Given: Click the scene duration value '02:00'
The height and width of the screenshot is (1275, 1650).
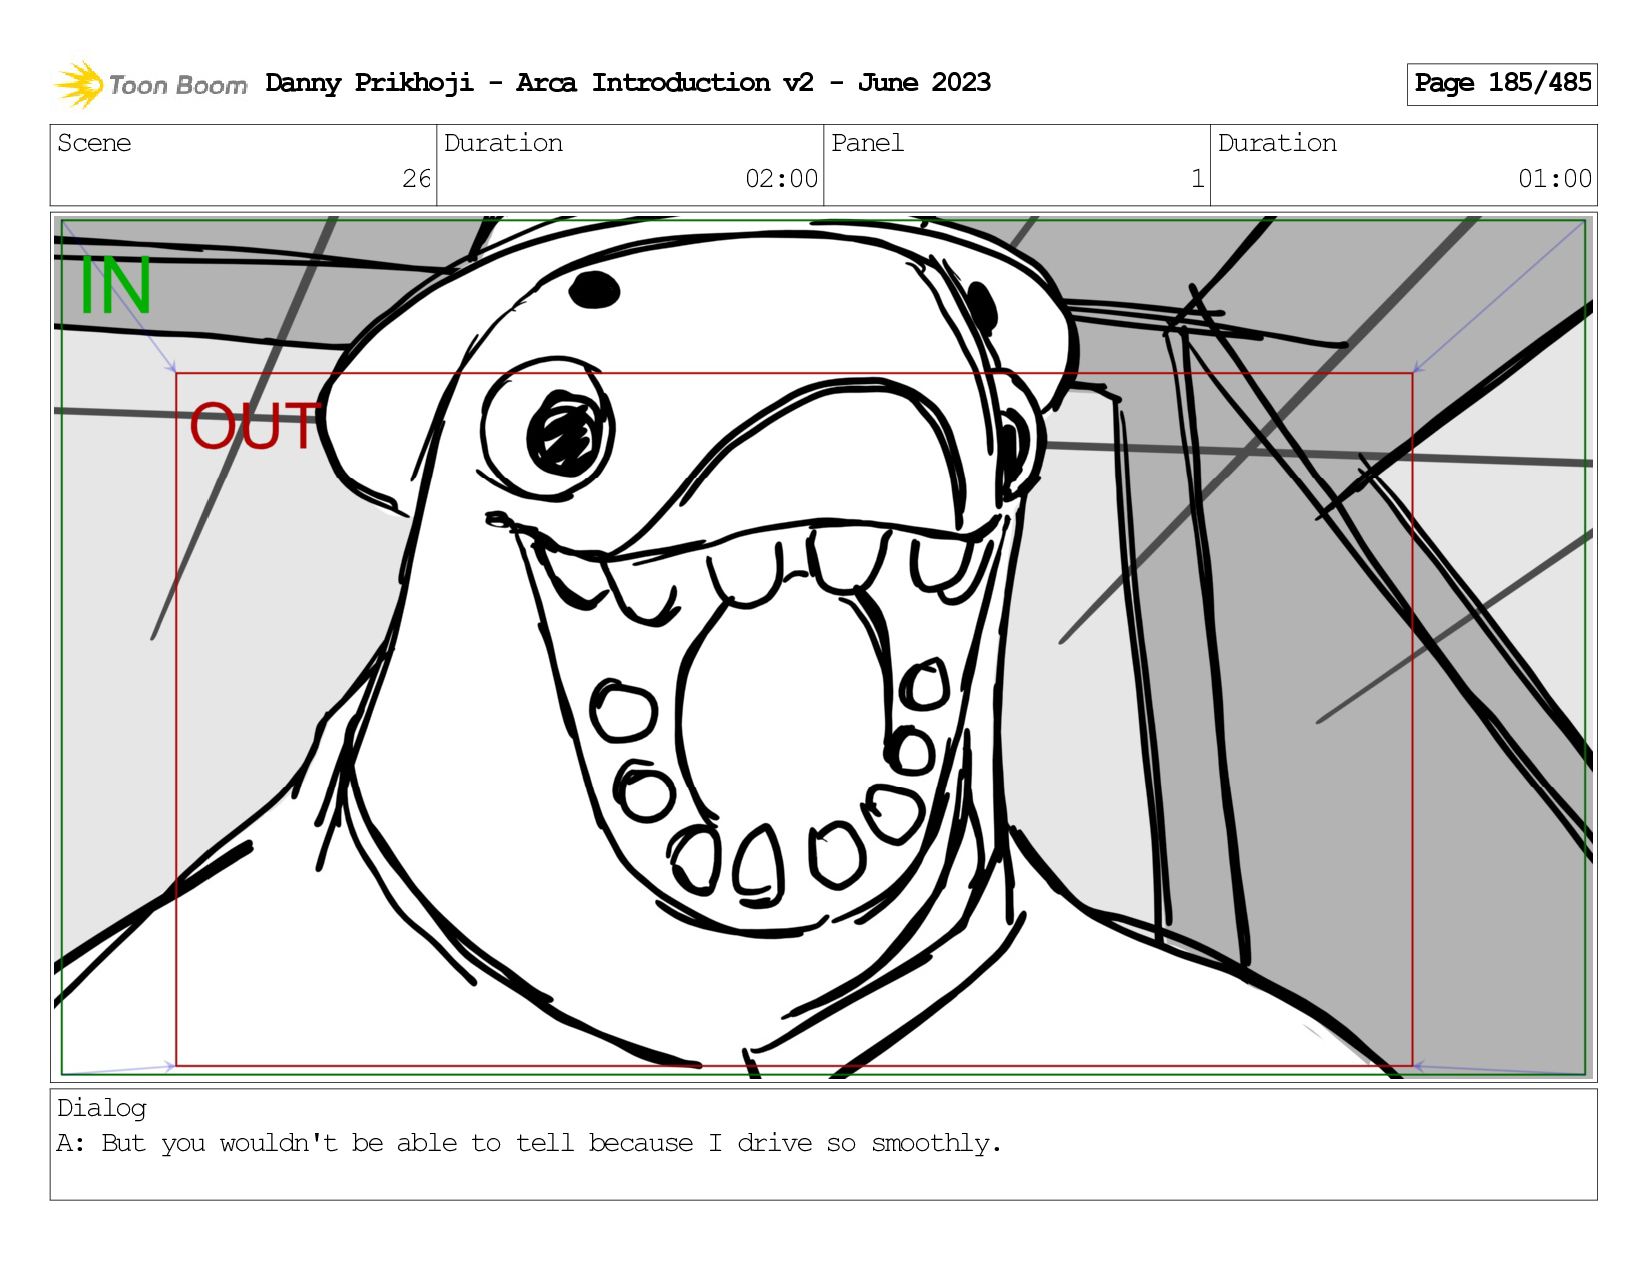Looking at the screenshot, I should [x=781, y=179].
